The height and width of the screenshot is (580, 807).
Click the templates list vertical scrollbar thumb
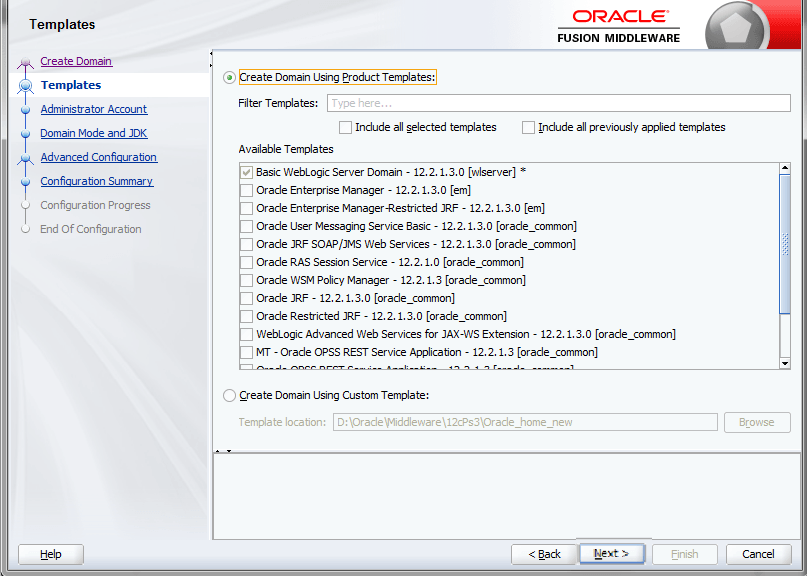[x=785, y=244]
